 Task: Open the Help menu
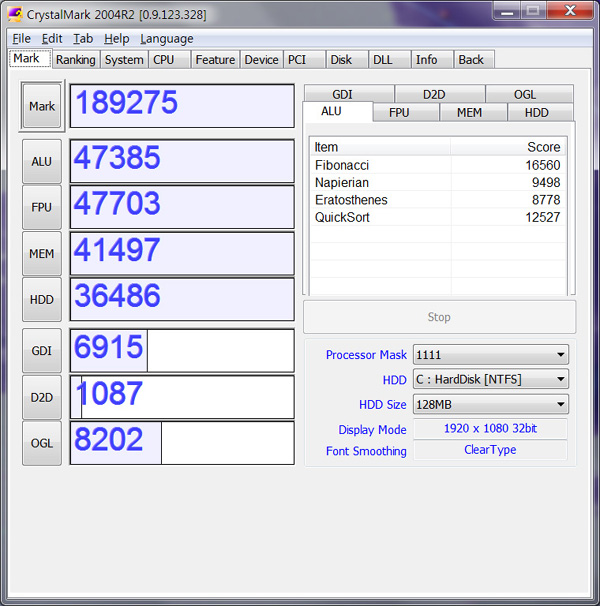tap(116, 39)
